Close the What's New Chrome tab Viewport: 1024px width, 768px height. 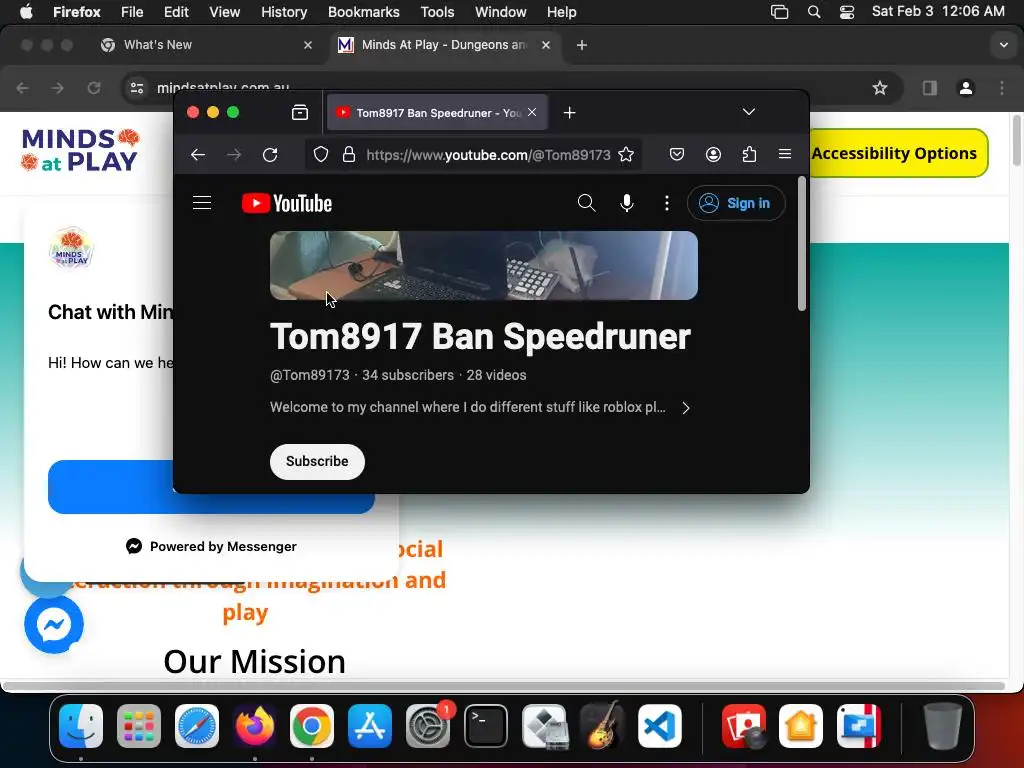308,45
